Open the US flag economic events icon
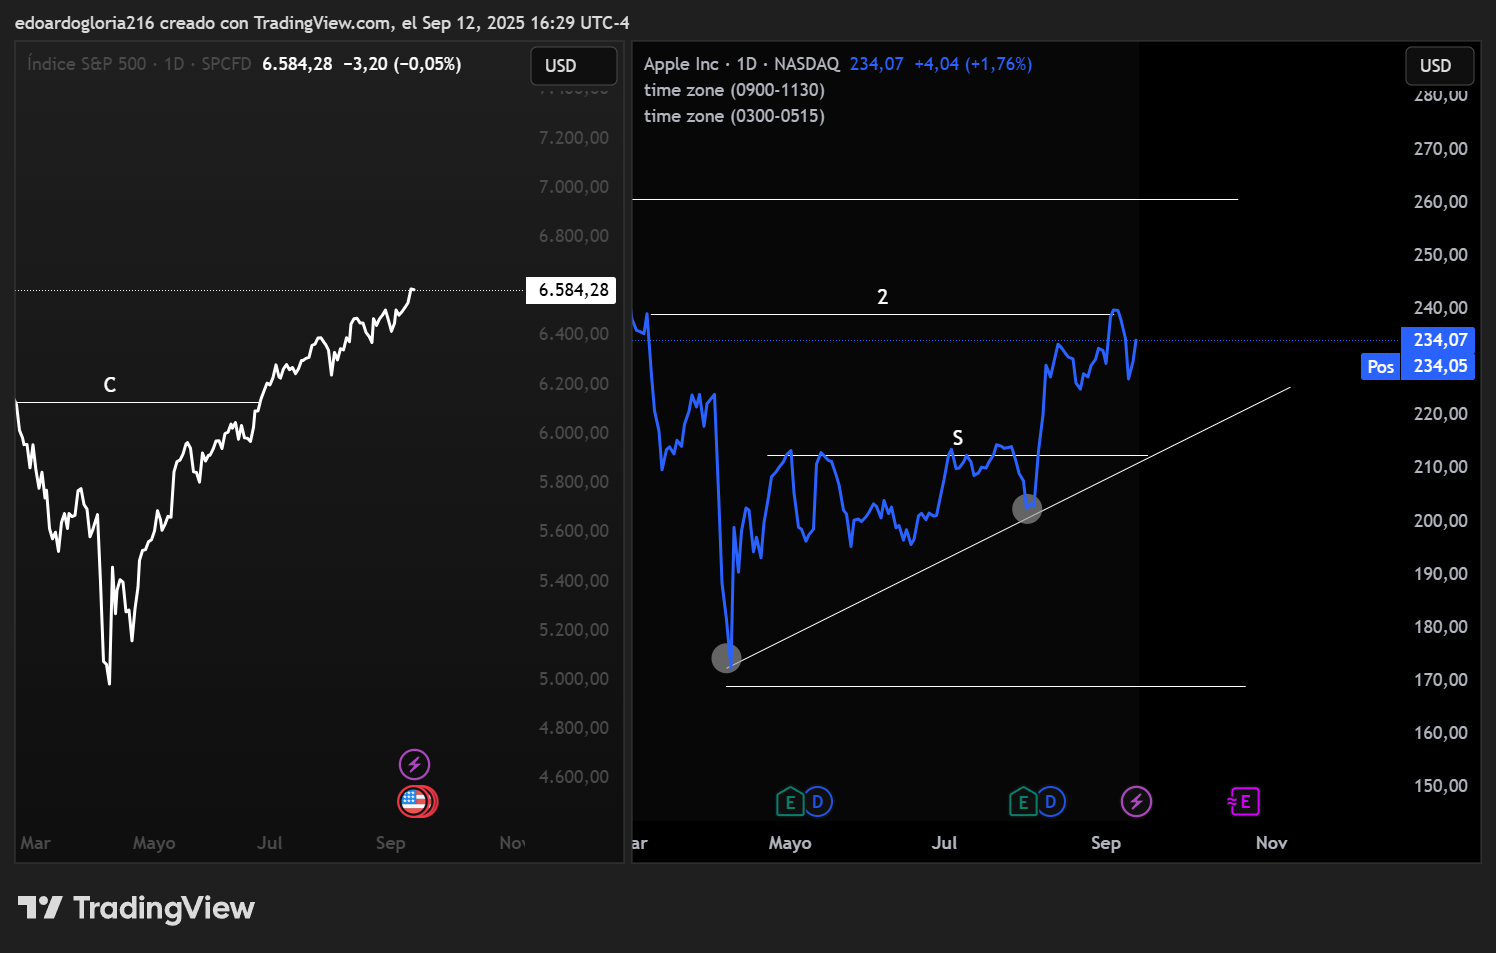The height and width of the screenshot is (953, 1496). click(x=415, y=802)
